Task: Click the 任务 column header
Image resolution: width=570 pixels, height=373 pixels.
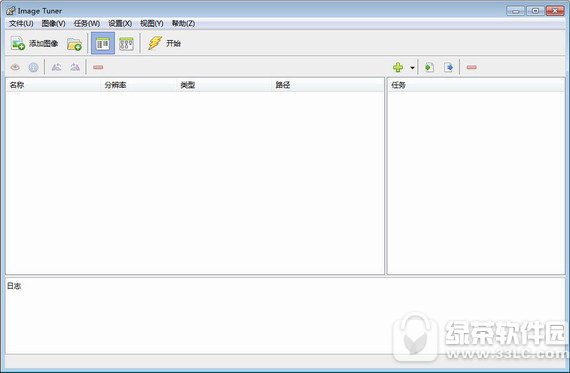Action: (476, 85)
